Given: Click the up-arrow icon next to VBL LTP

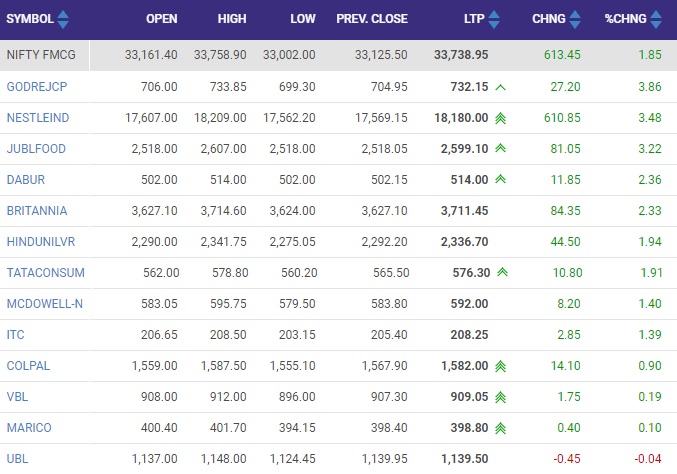Looking at the screenshot, I should point(500,397).
